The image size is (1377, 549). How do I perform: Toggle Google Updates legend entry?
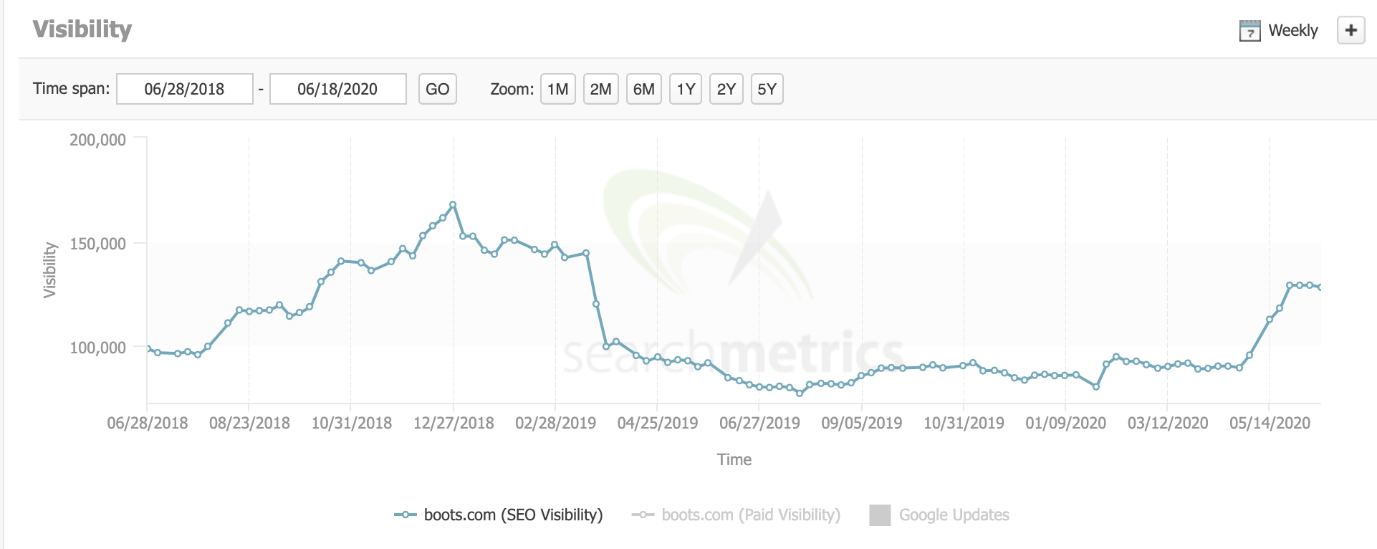(x=939, y=515)
